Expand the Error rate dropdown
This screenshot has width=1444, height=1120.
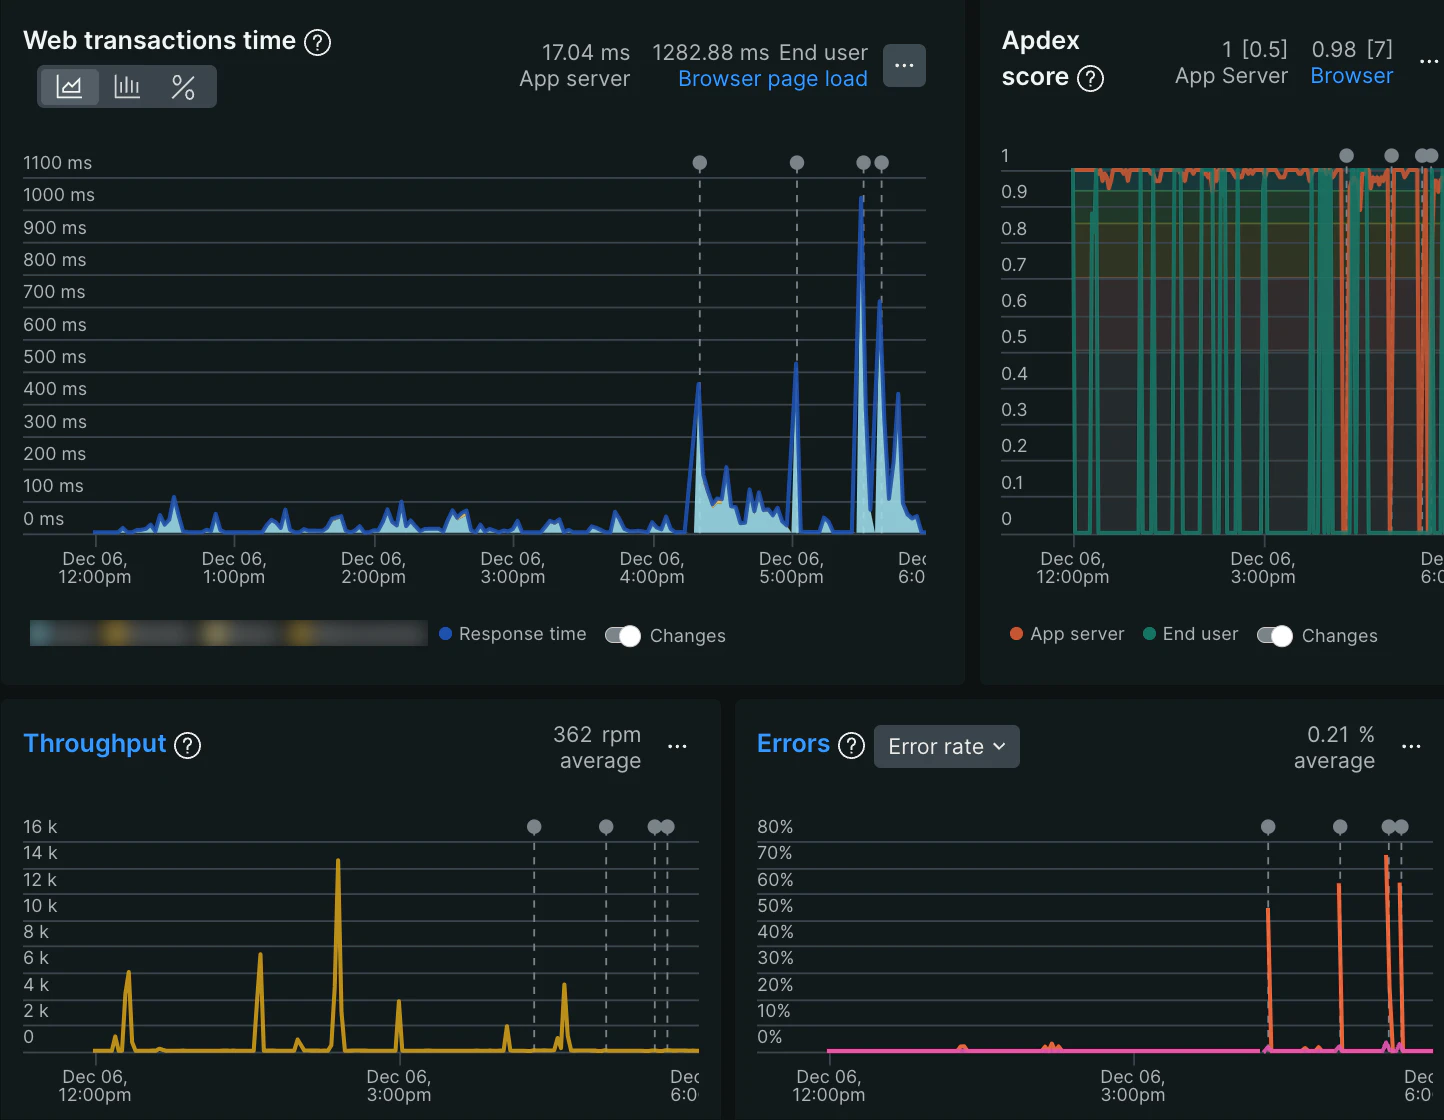pyautogui.click(x=947, y=747)
